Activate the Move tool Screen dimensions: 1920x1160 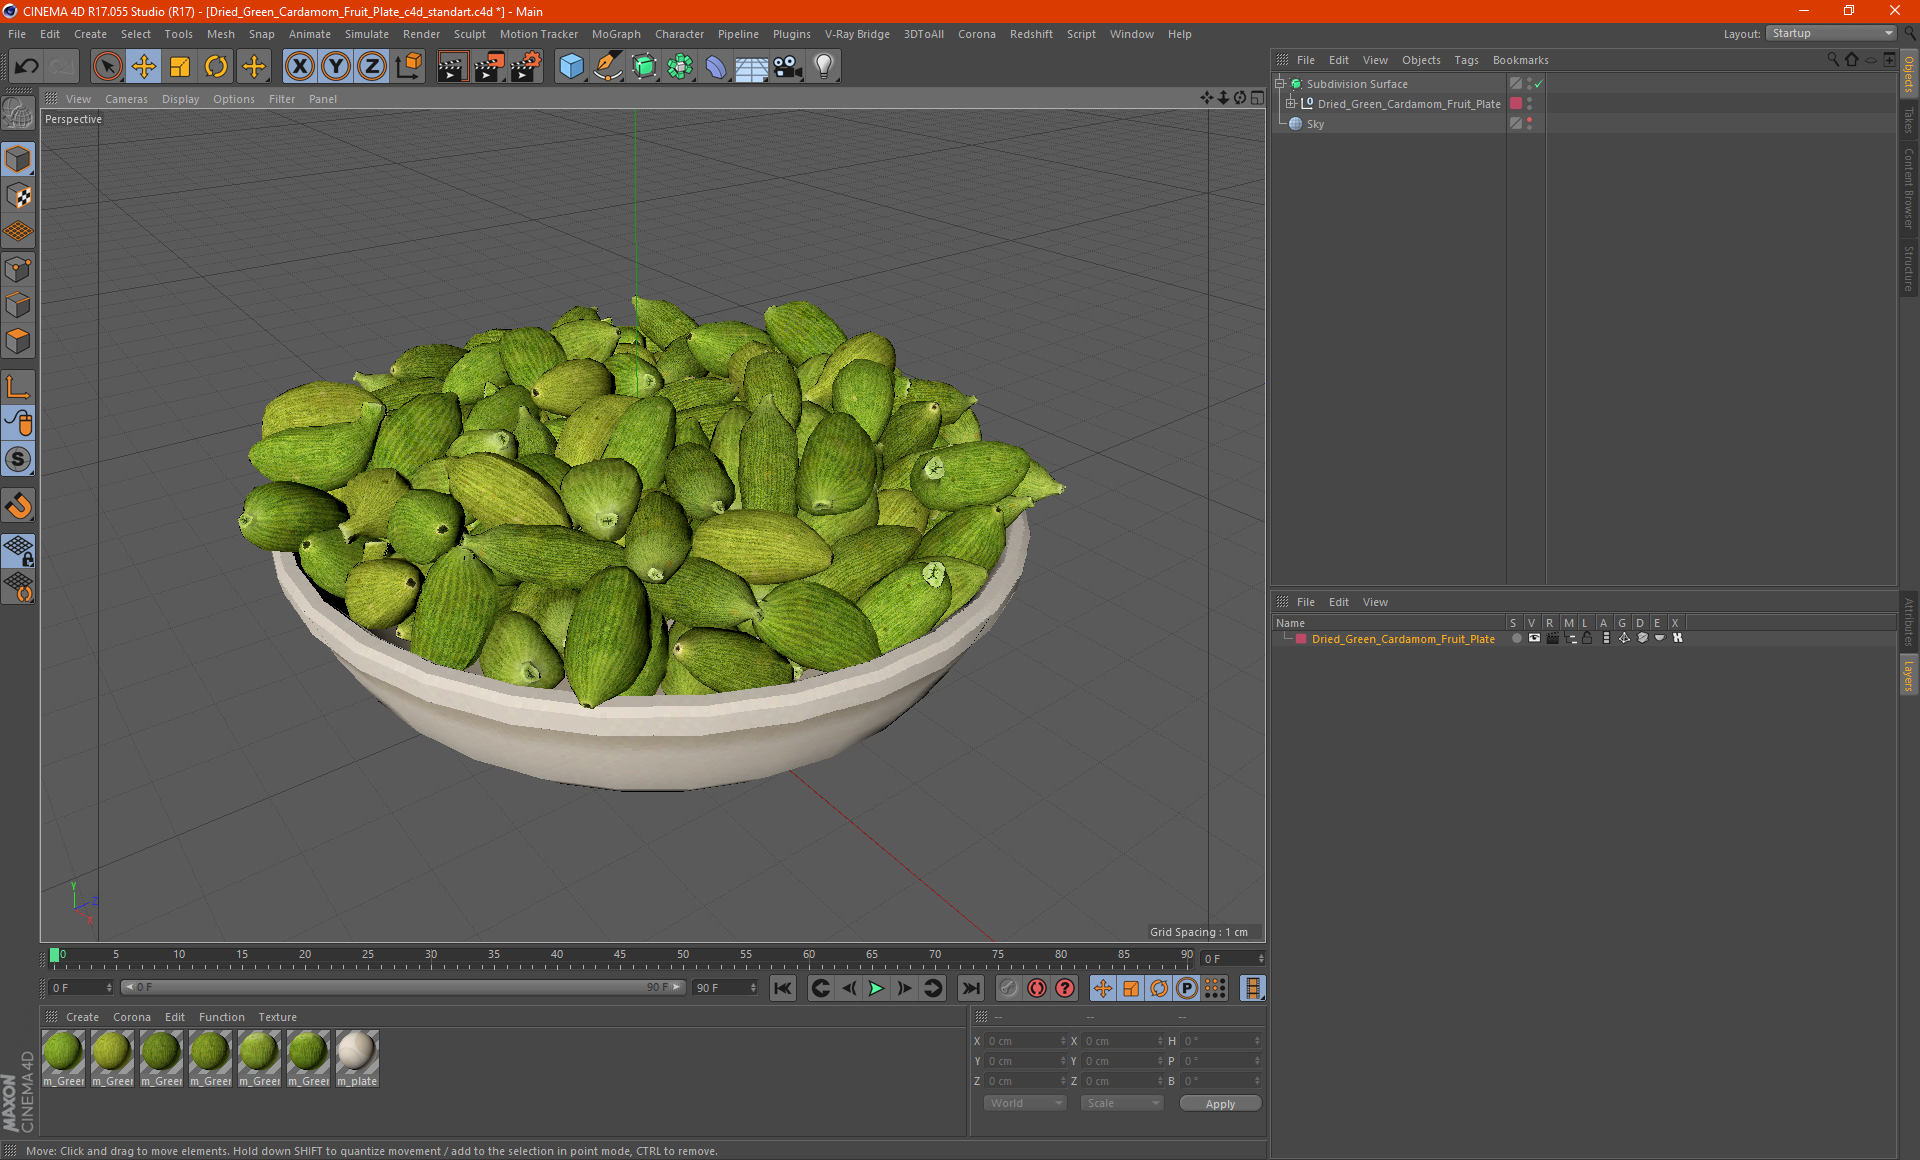point(144,67)
